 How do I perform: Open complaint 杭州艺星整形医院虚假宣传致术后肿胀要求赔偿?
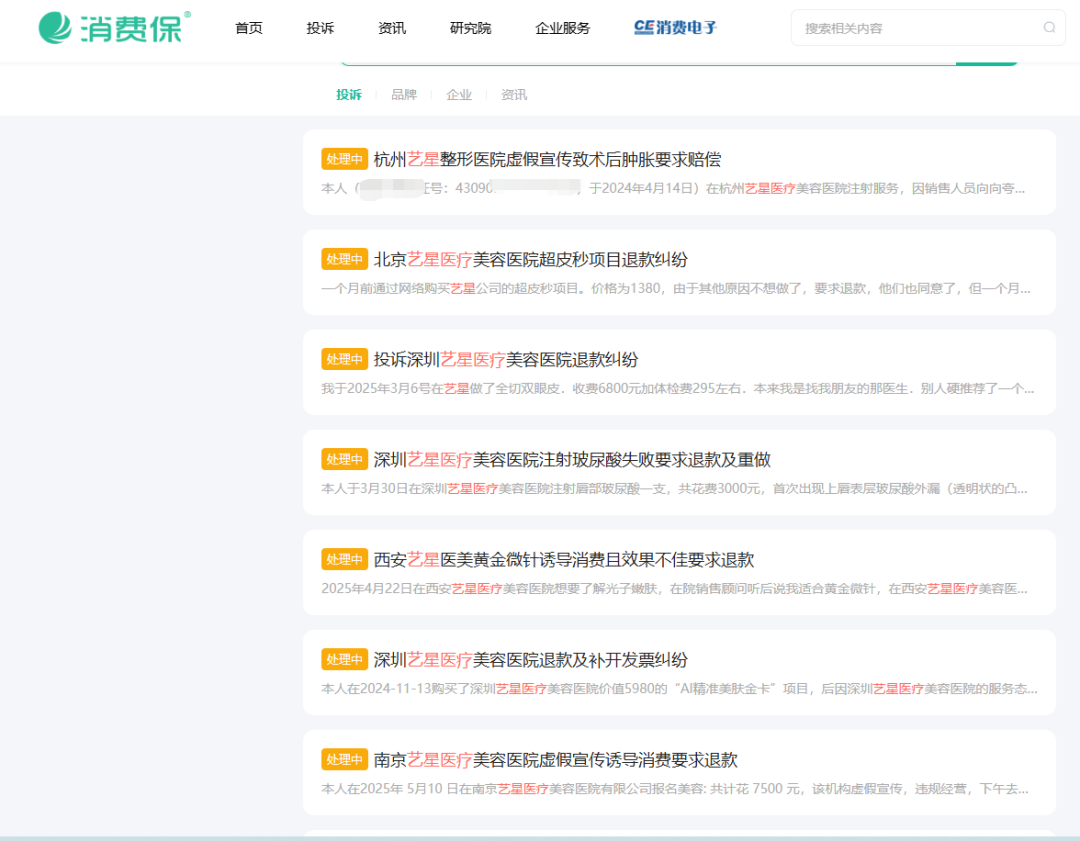pyautogui.click(x=547, y=160)
